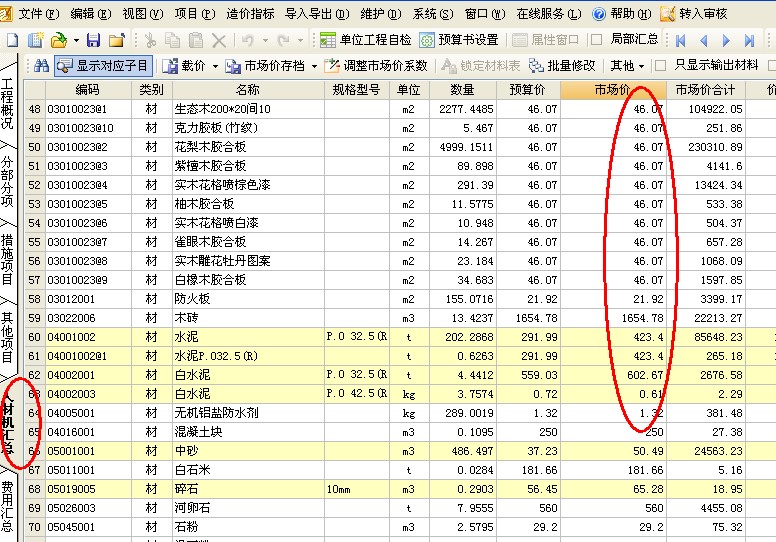Open the Redo history dropdown arrow

(x=300, y=40)
